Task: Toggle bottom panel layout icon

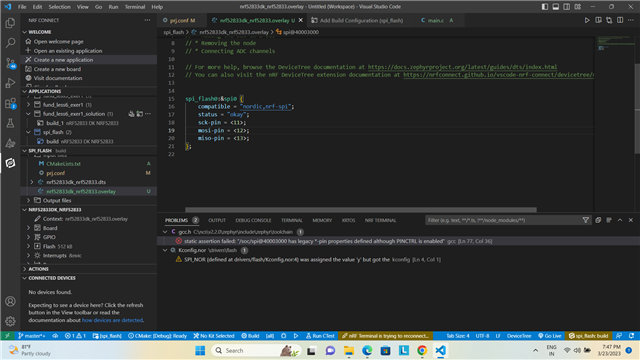Action: (556, 7)
